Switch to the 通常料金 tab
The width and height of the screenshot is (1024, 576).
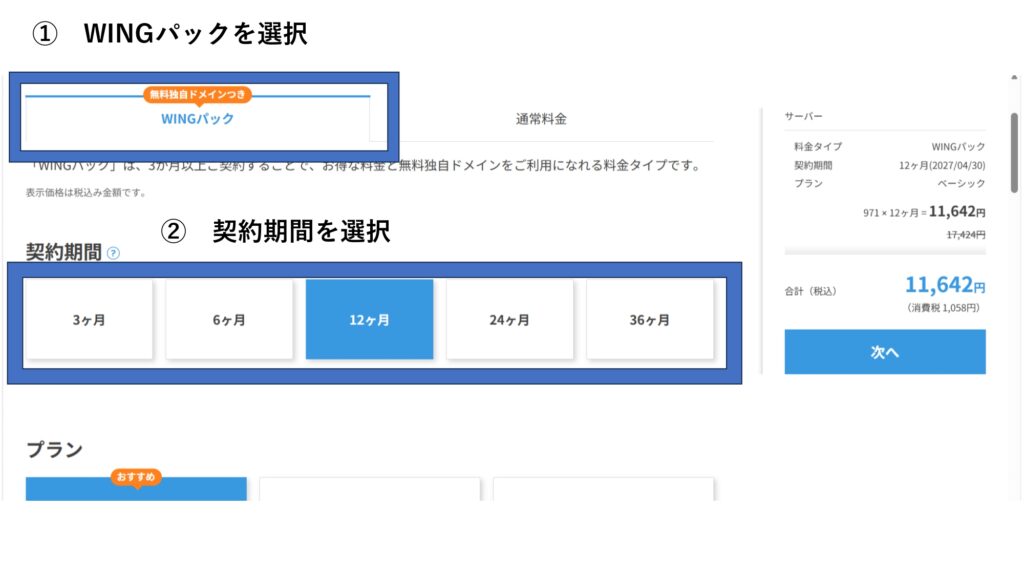pyautogui.click(x=541, y=119)
